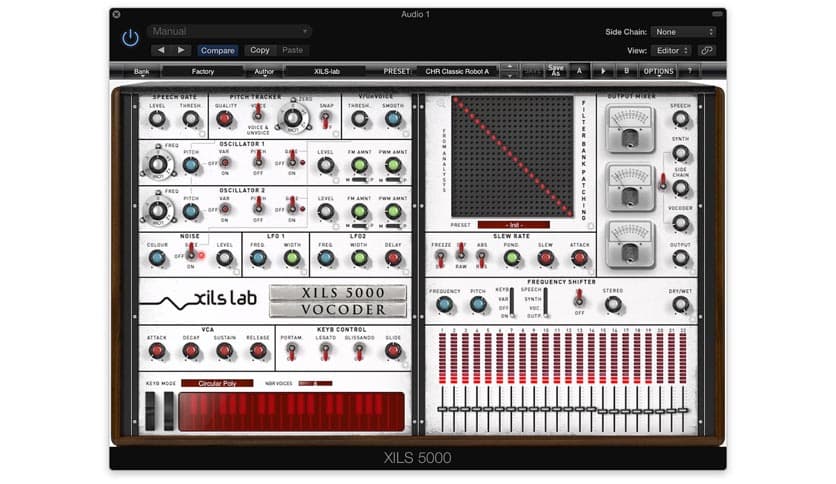836x484 pixels.
Task: Flip the Slew Rate Abs switch
Action: [481, 258]
